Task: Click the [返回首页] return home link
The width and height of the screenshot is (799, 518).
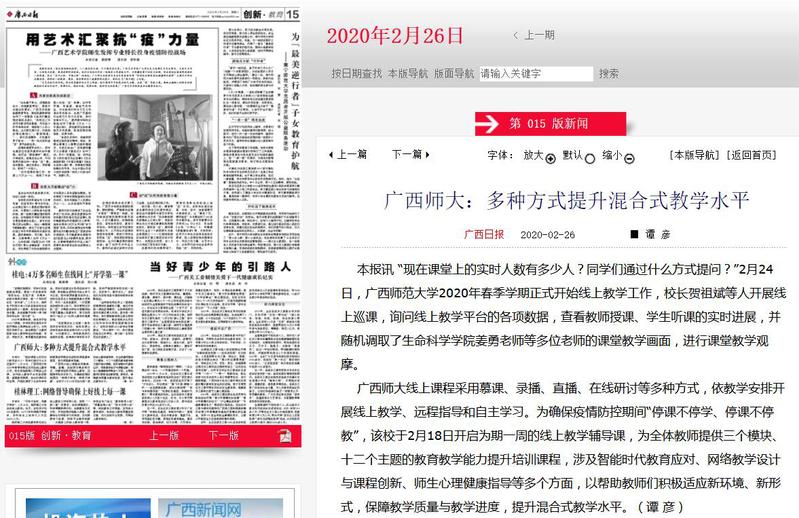Action: pyautogui.click(x=751, y=155)
